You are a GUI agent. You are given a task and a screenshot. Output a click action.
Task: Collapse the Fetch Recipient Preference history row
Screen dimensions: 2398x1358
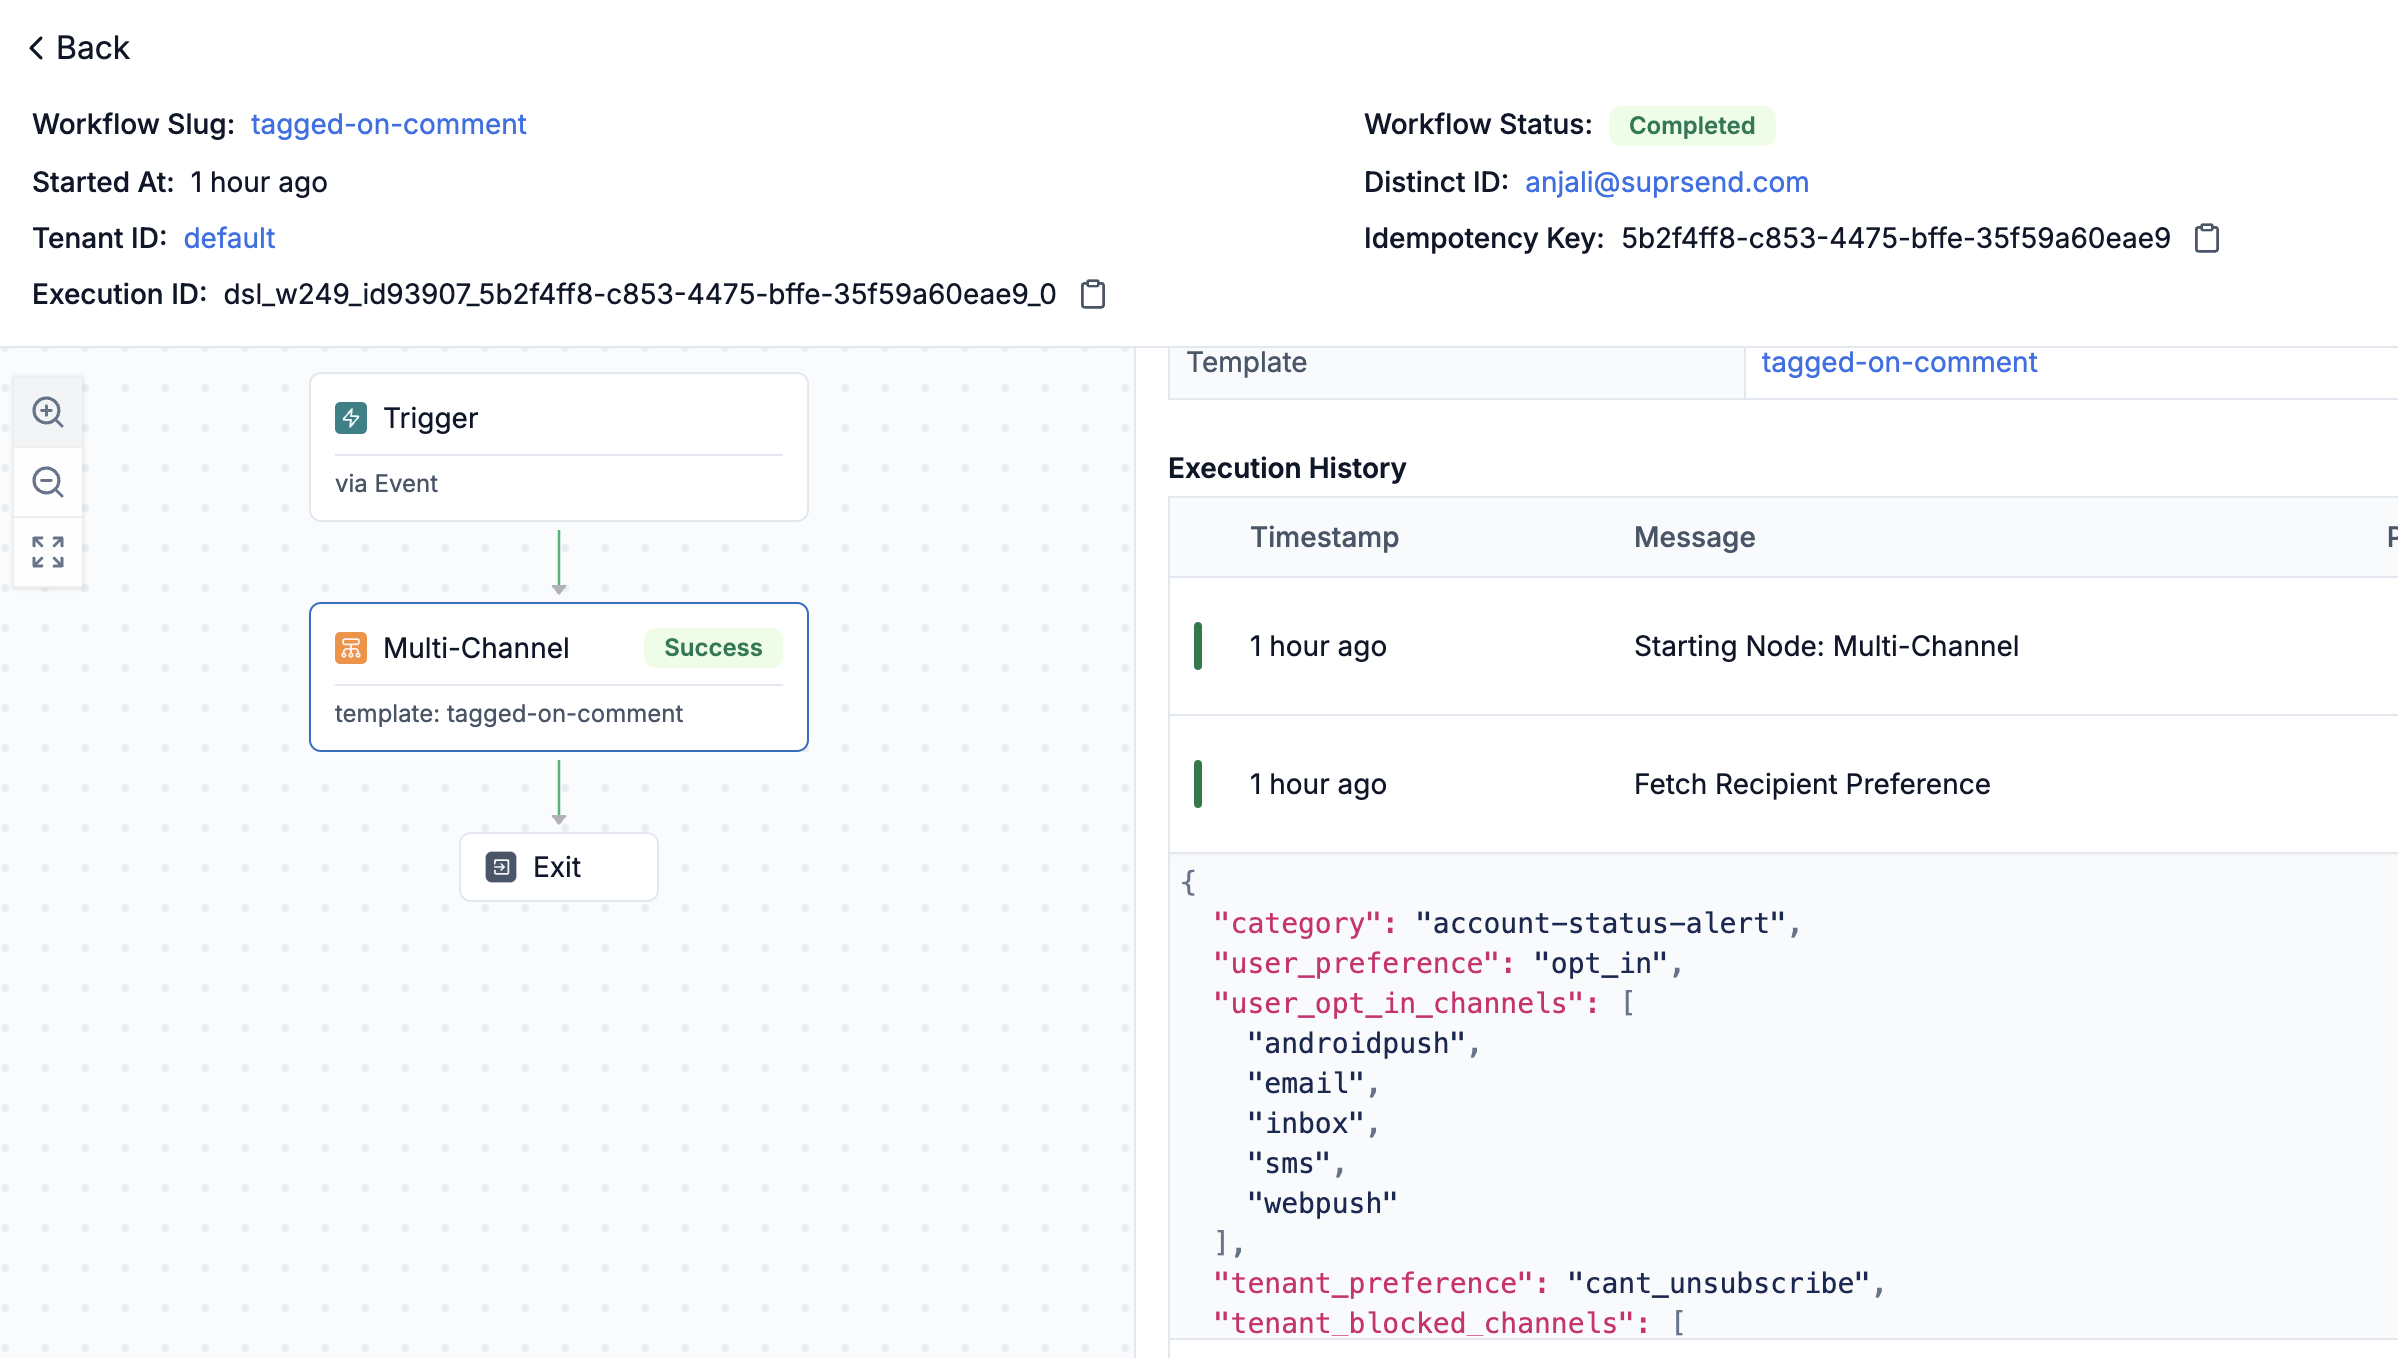click(x=1811, y=784)
